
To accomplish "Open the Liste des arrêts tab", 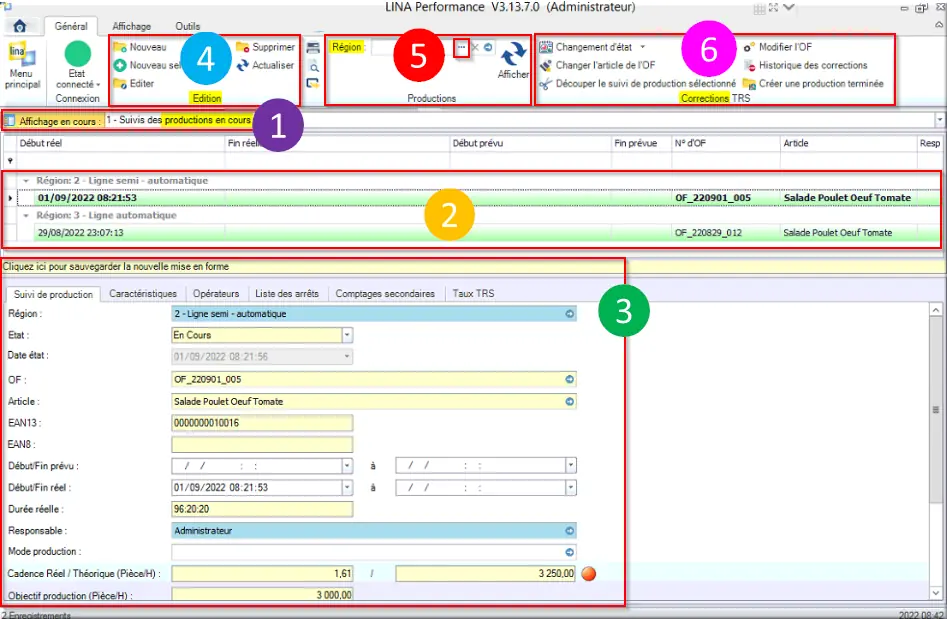I will [287, 293].
